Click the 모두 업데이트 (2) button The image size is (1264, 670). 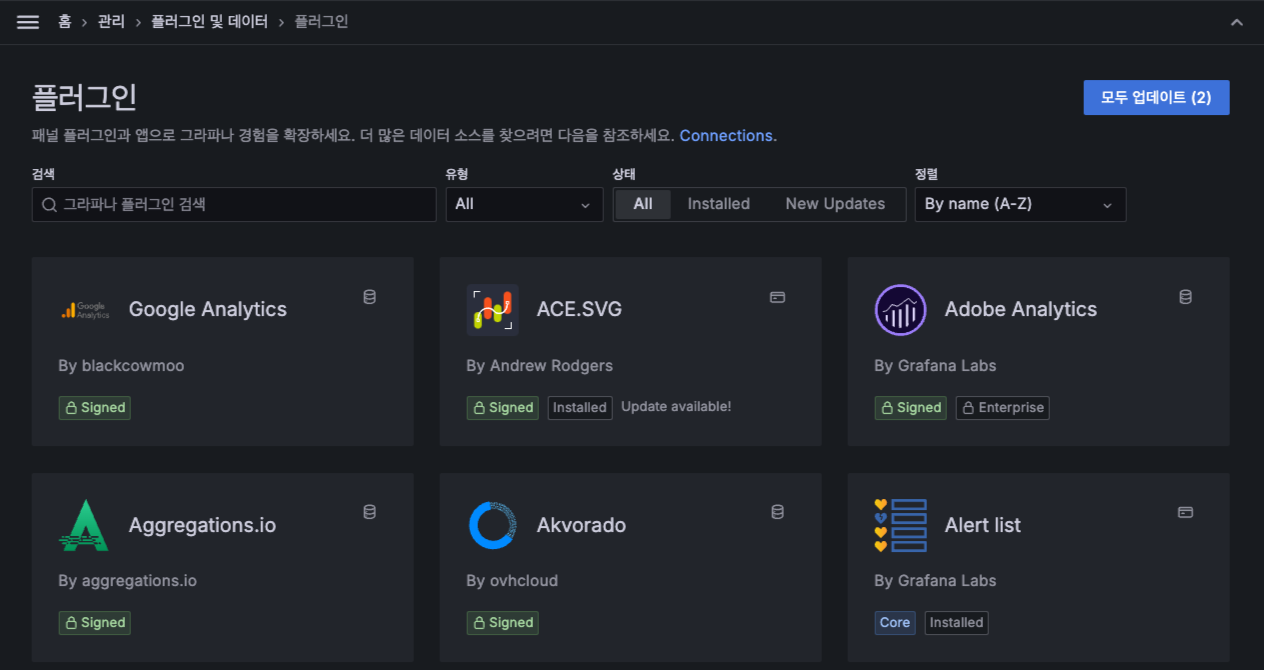coord(1156,97)
